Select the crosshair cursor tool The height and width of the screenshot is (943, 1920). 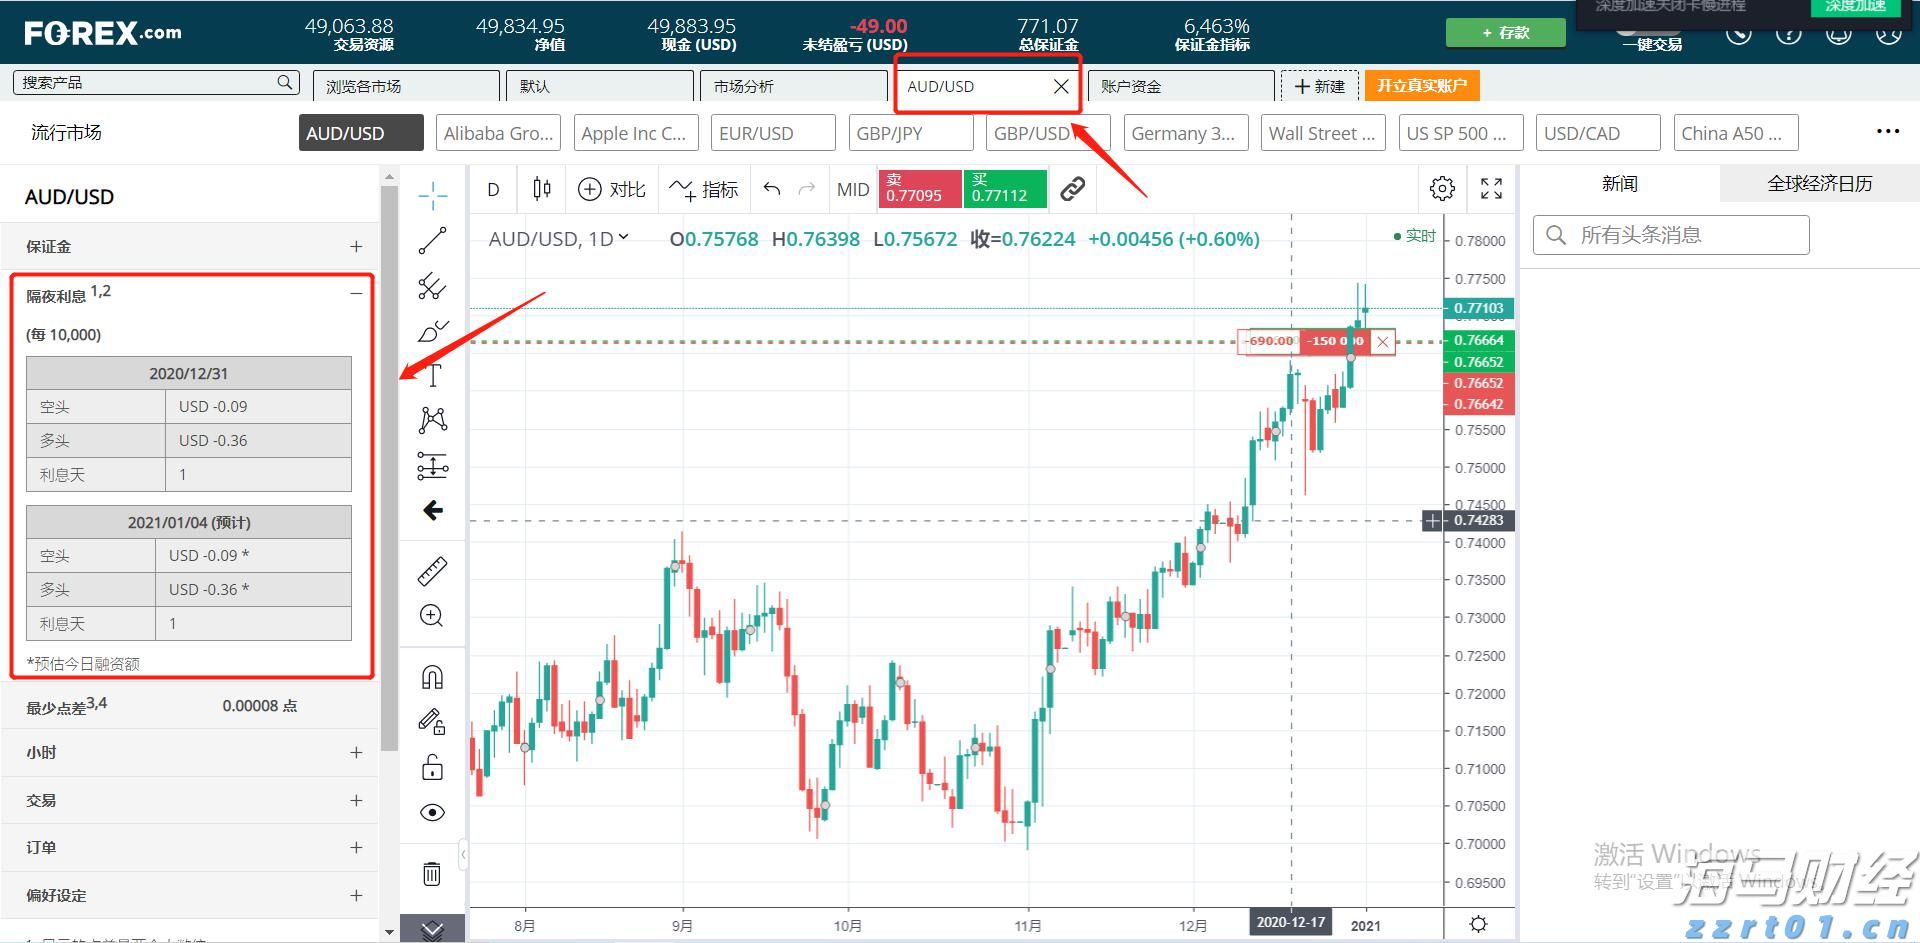pyautogui.click(x=432, y=195)
